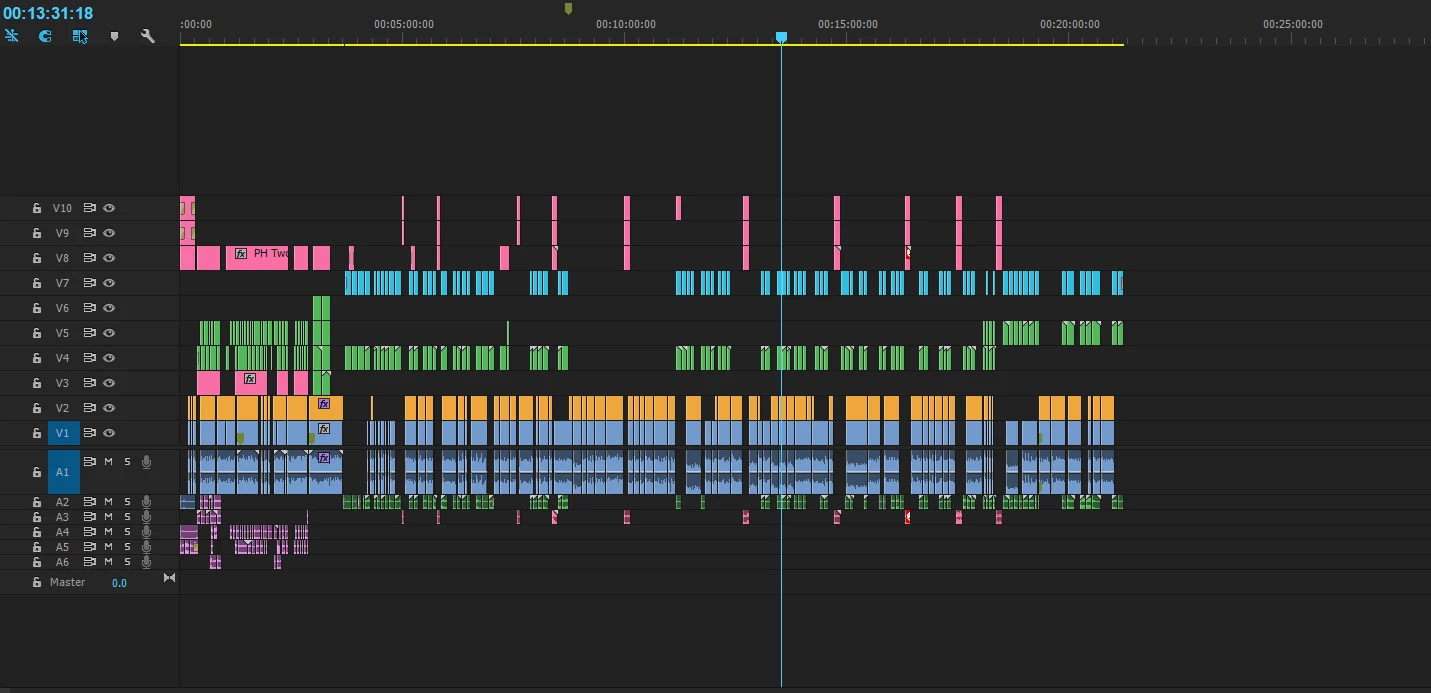Toggle Snap magnet icon in timeline
Image resolution: width=1431 pixels, height=693 pixels.
45,36
